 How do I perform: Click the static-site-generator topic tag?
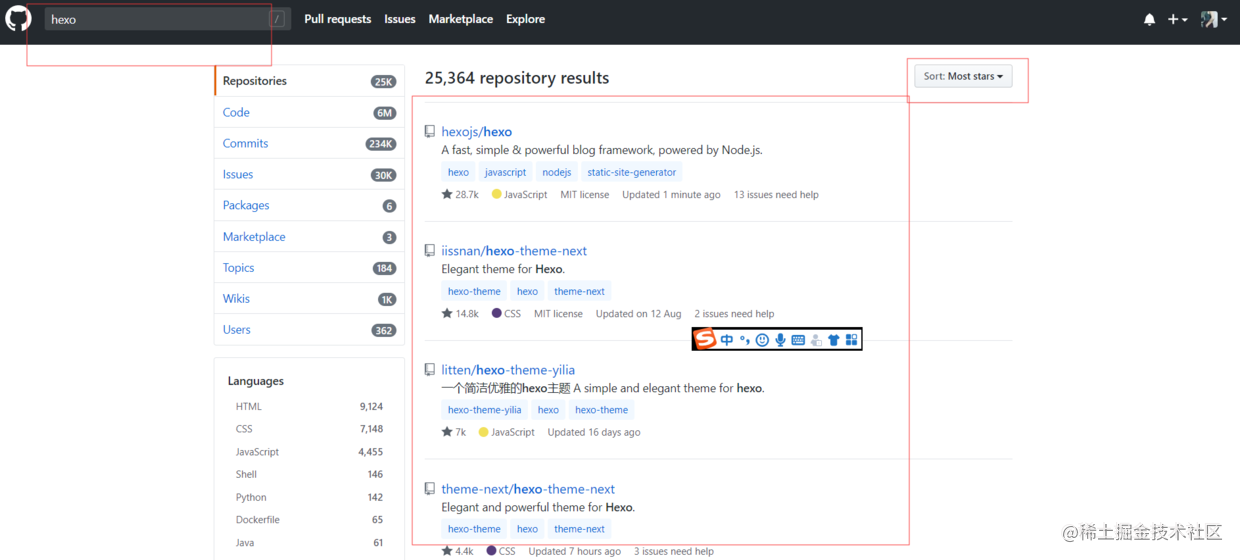(632, 172)
